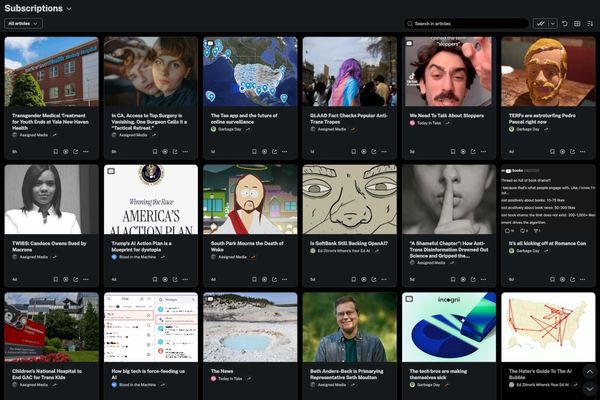Toggle read status of the Sloppers article
Image resolution: width=600 pixels, height=400 pixels.
point(463,152)
